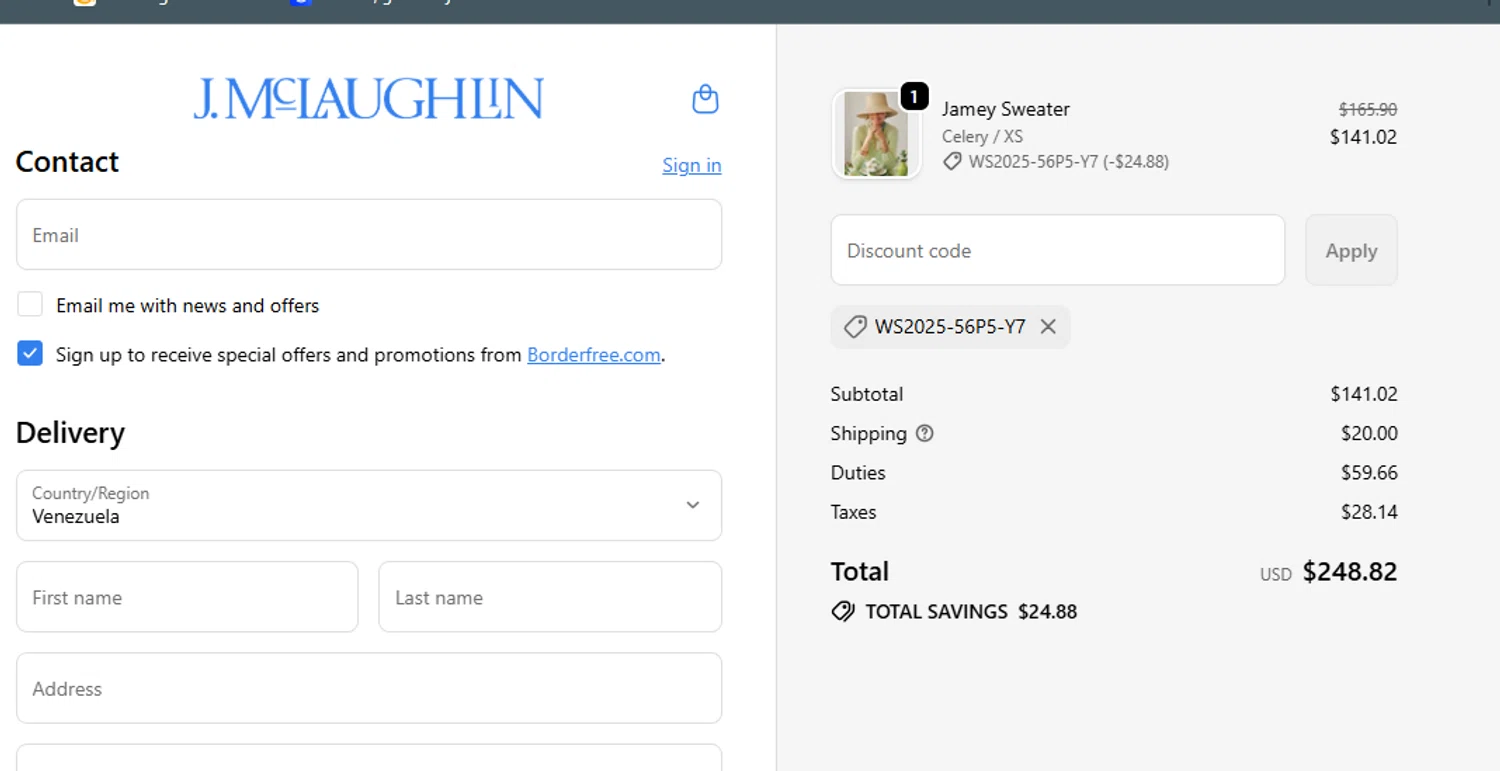The width and height of the screenshot is (1500, 771).
Task: Select the First name field
Action: (187, 598)
